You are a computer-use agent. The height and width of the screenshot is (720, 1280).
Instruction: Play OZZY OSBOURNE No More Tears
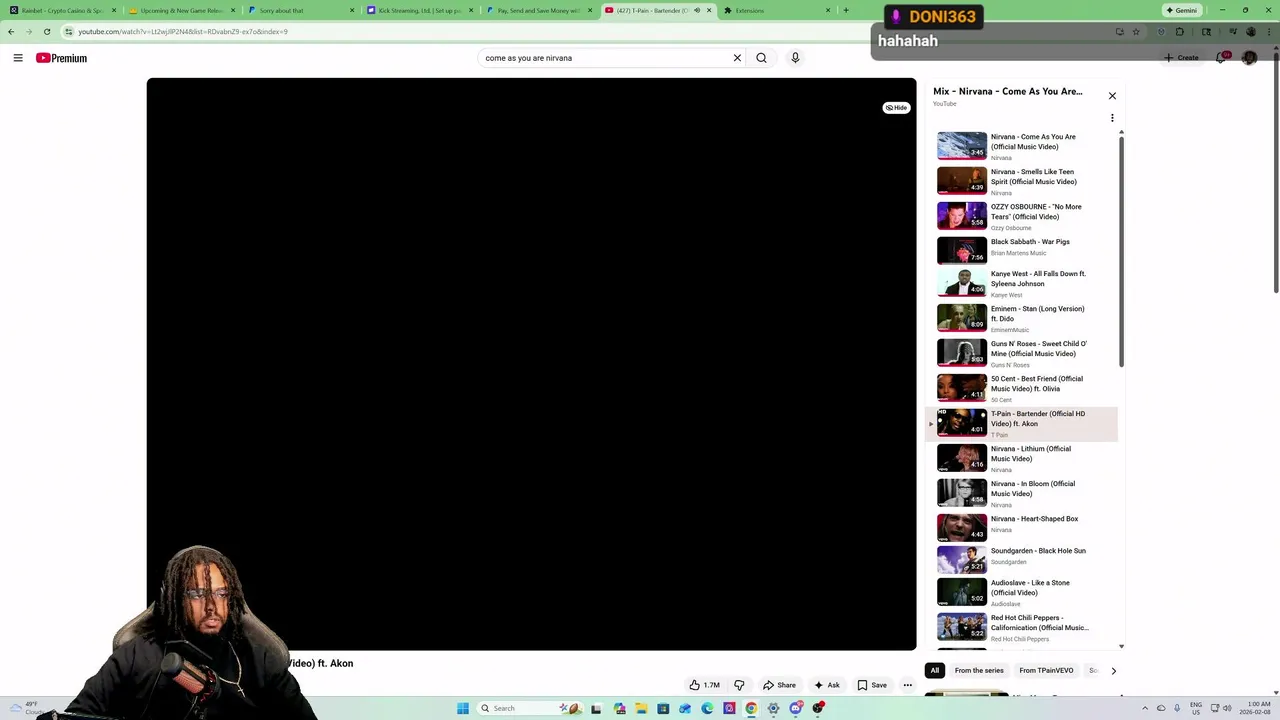[x=1022, y=216]
